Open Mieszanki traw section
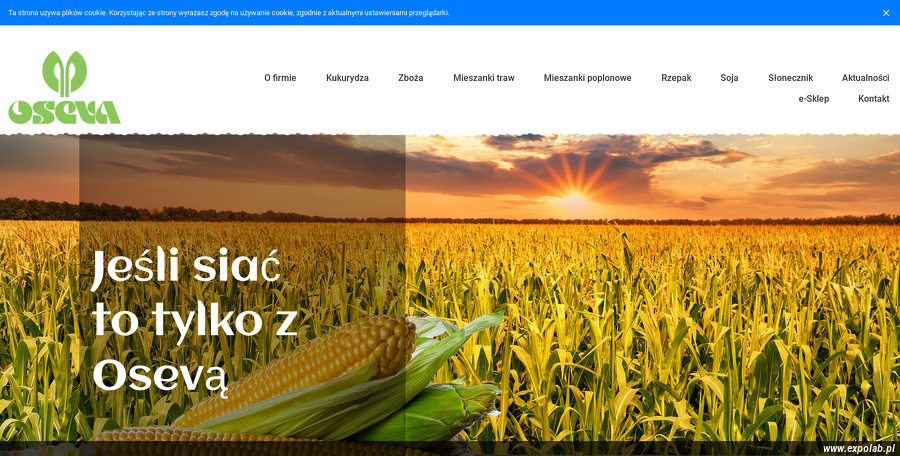The height and width of the screenshot is (456, 900). click(x=484, y=78)
